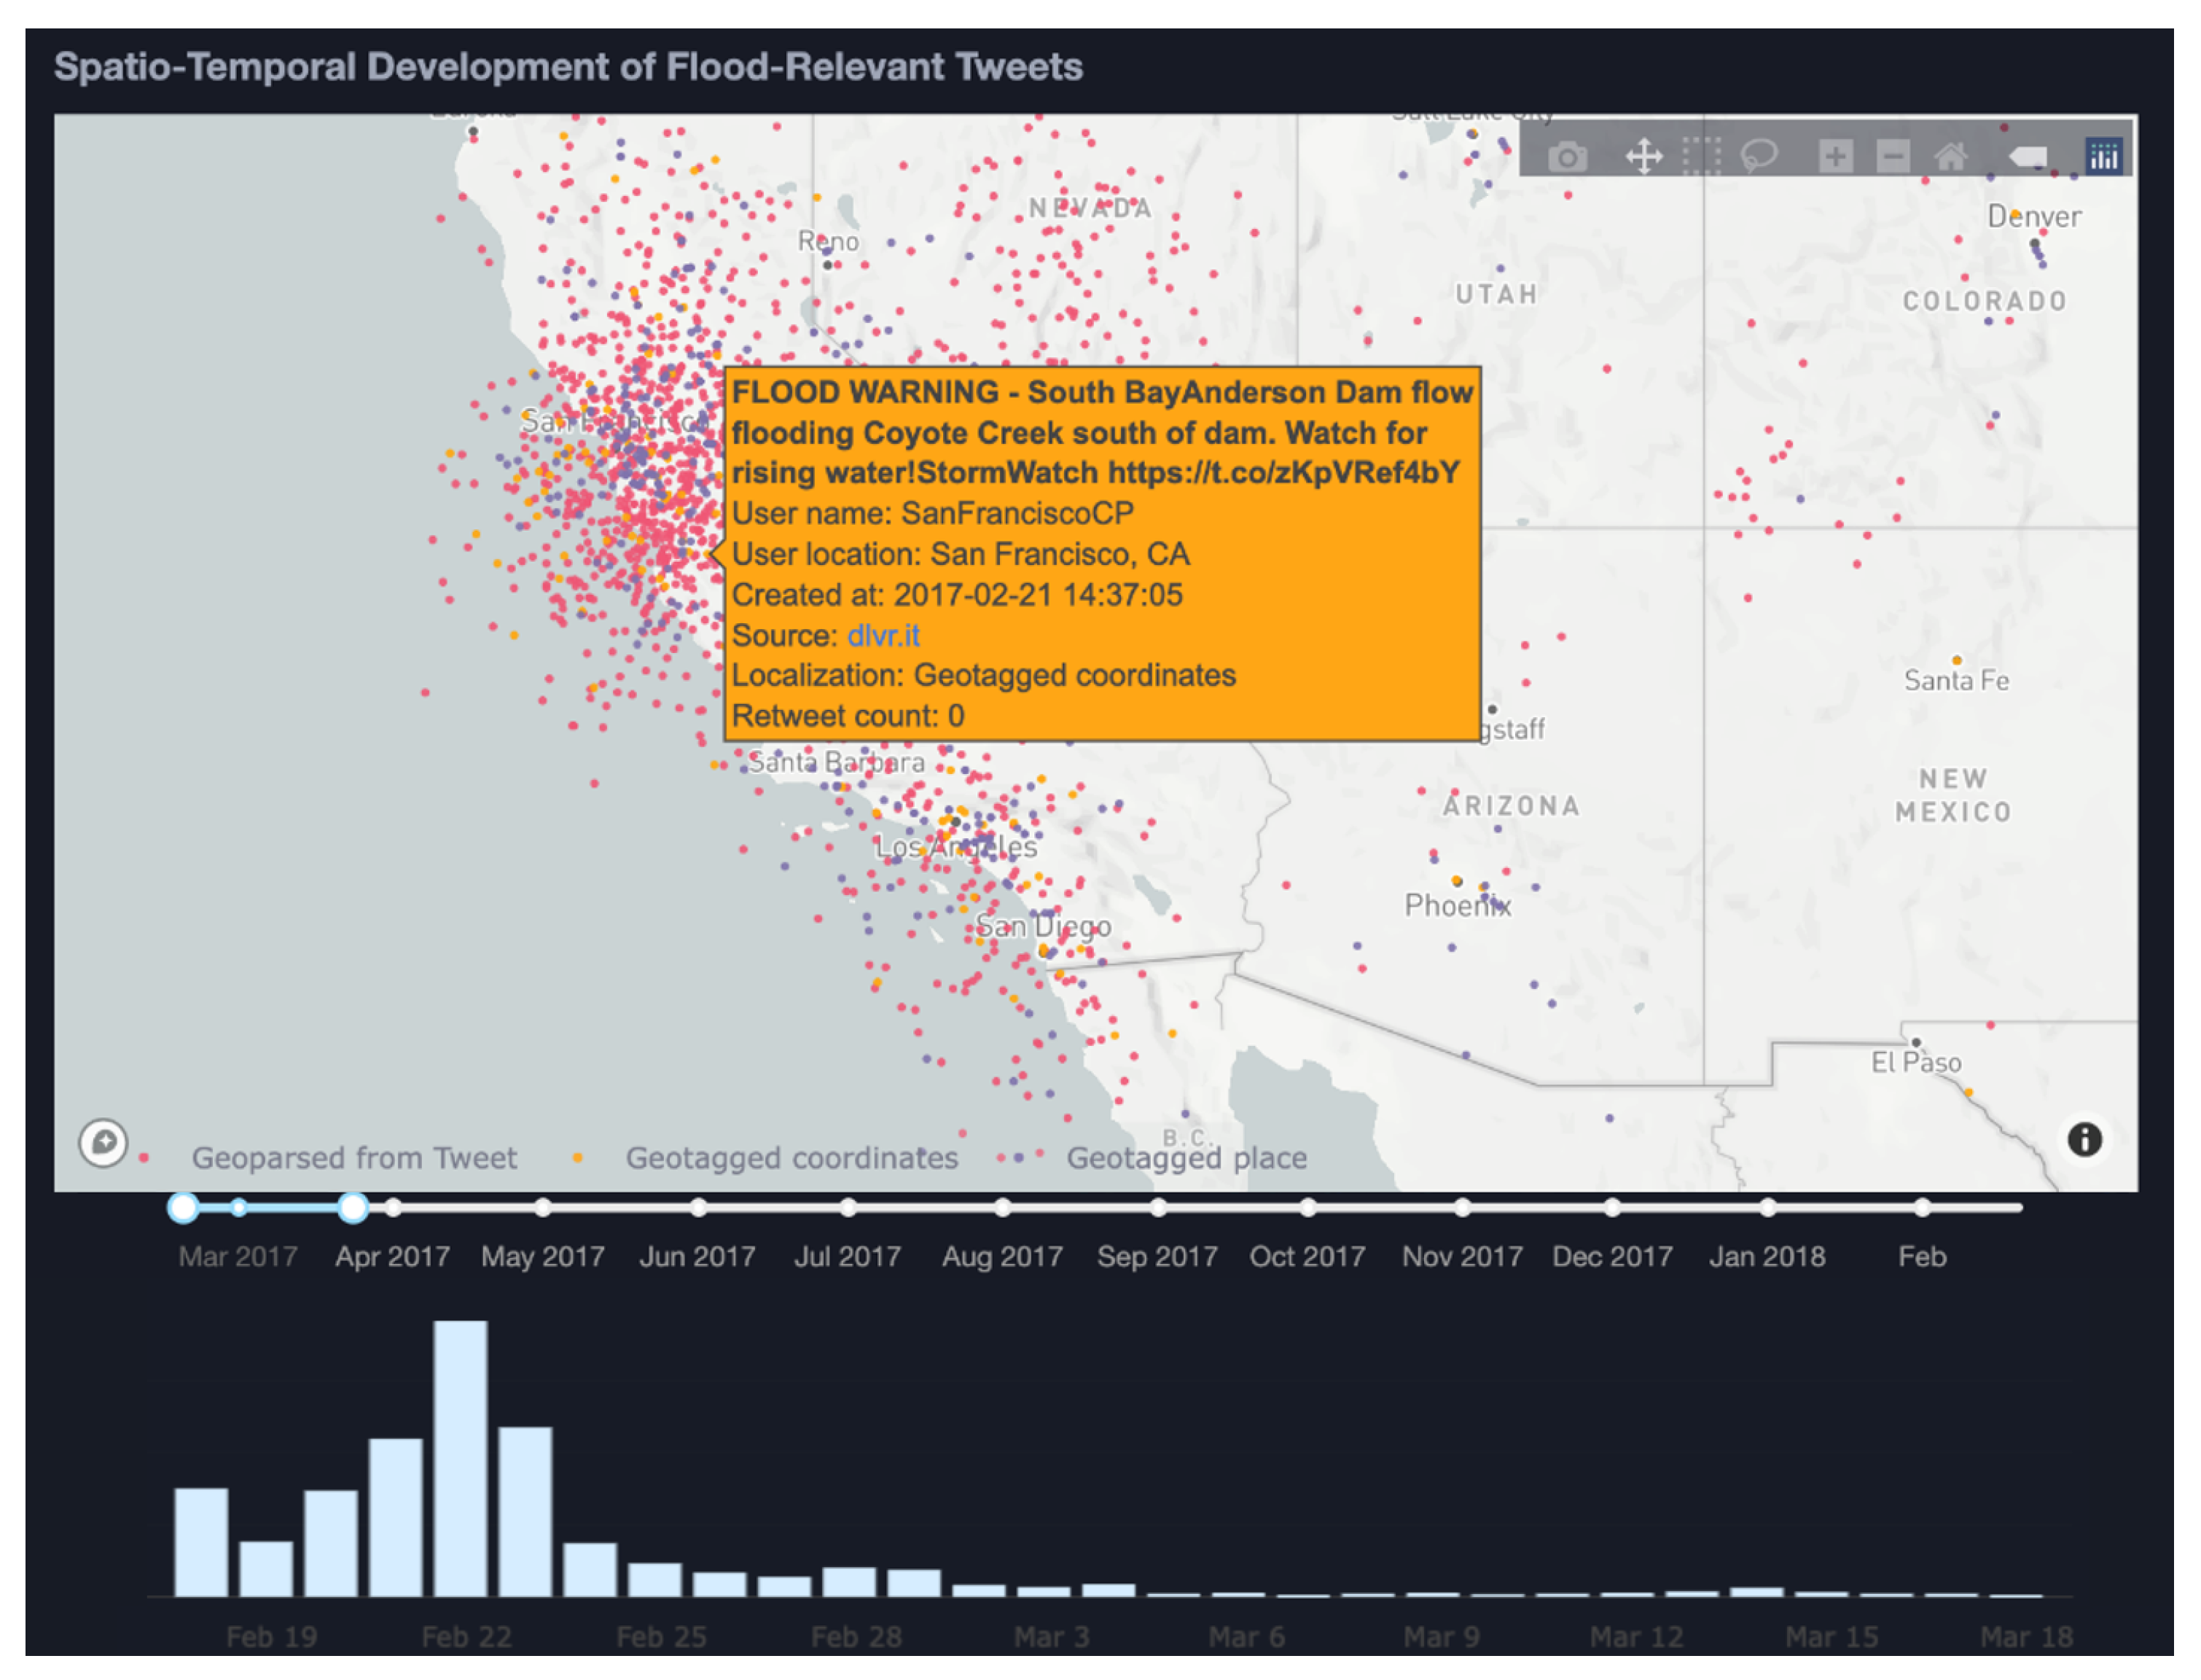Open map attribution info icon
This screenshot has width=2201, height=1680.
point(2084,1139)
